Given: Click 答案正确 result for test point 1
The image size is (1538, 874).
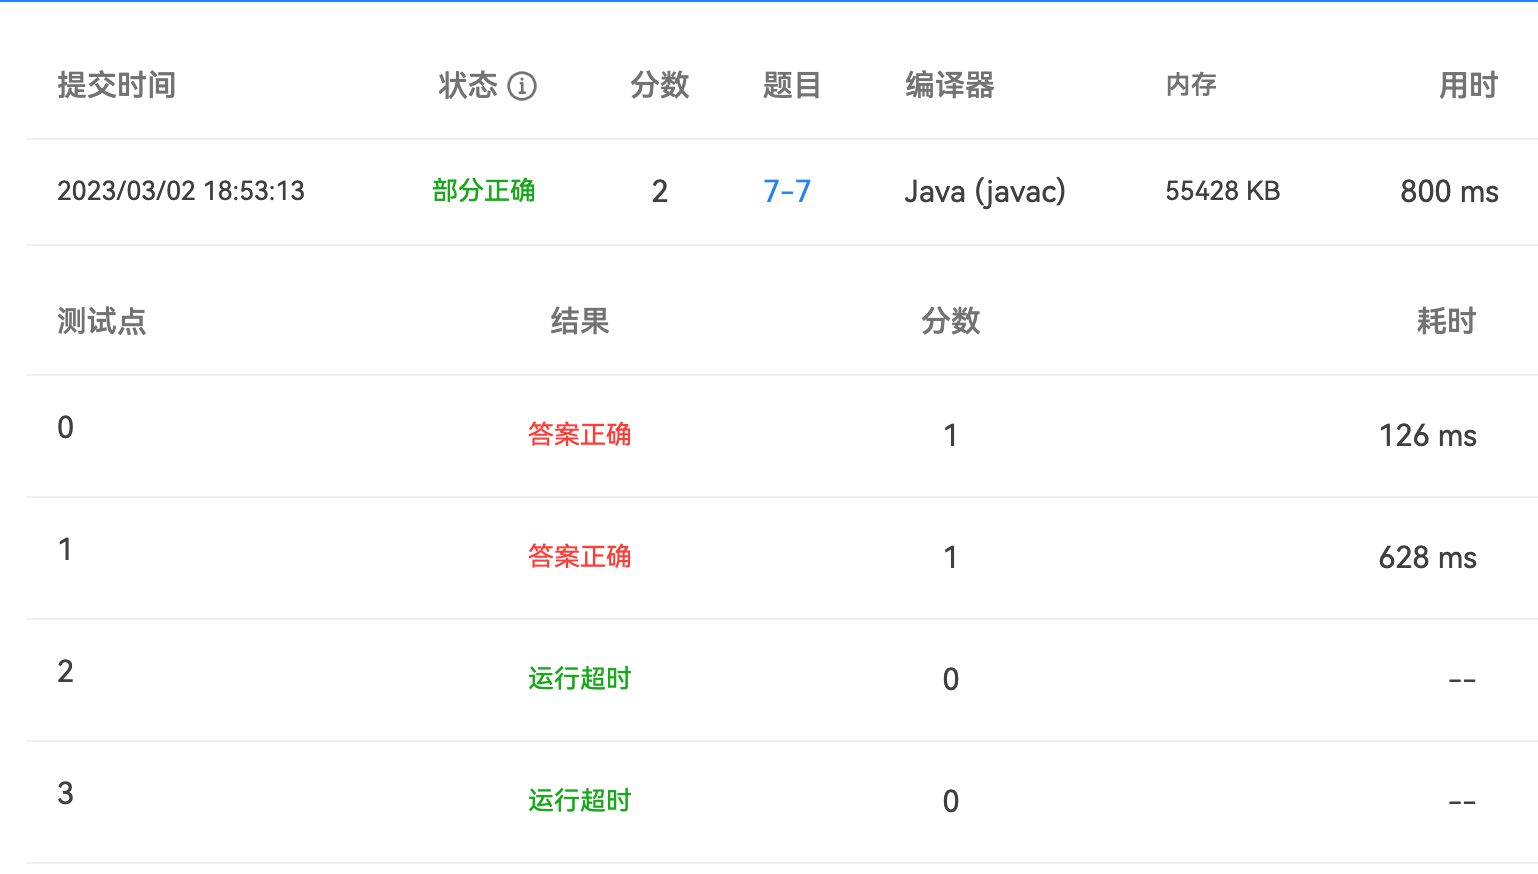Looking at the screenshot, I should coord(579,557).
